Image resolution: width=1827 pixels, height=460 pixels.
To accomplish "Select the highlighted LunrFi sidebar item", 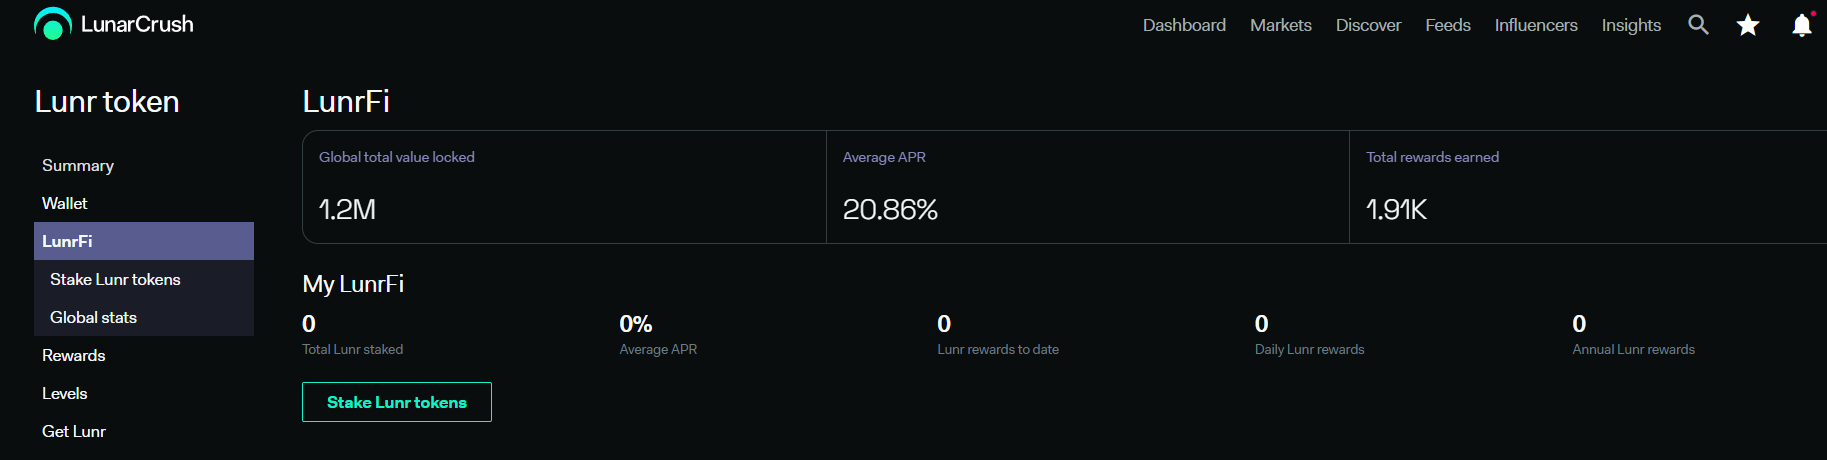I will (x=143, y=241).
